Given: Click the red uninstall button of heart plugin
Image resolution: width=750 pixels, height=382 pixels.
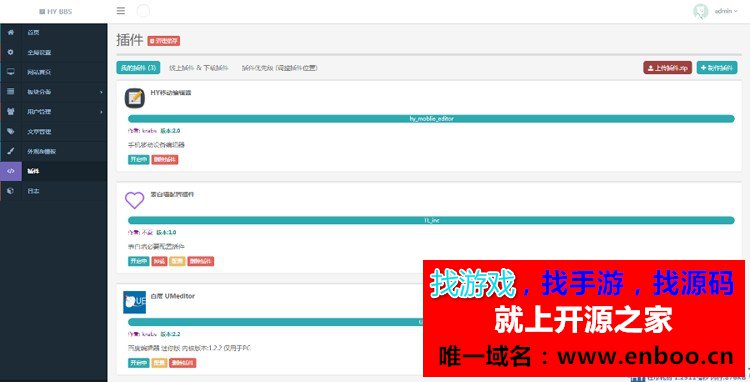Looking at the screenshot, I should [159, 262].
